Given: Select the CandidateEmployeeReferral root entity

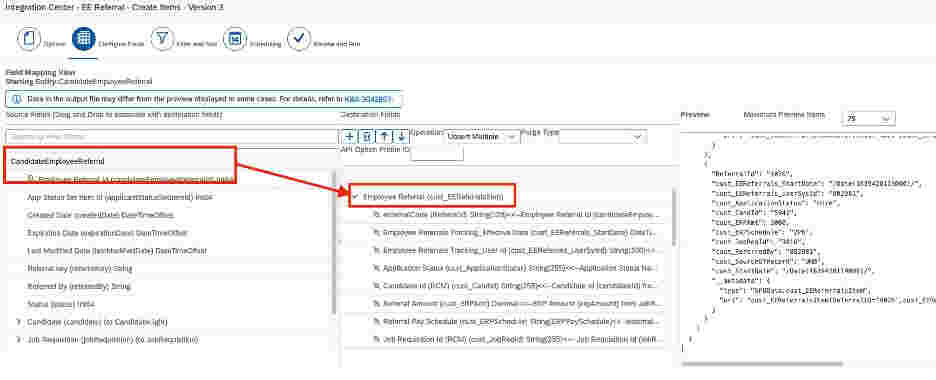Looking at the screenshot, I should point(58,162).
